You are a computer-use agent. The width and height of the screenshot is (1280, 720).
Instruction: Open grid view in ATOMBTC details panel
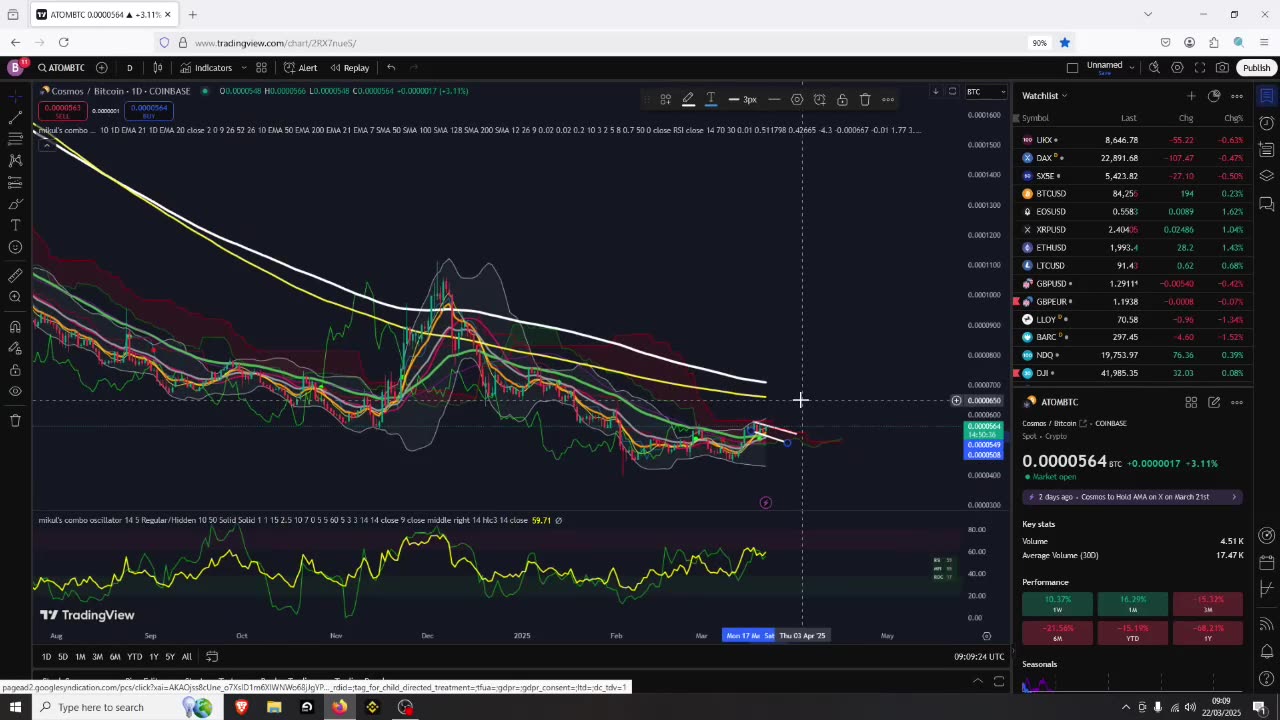[1191, 402]
